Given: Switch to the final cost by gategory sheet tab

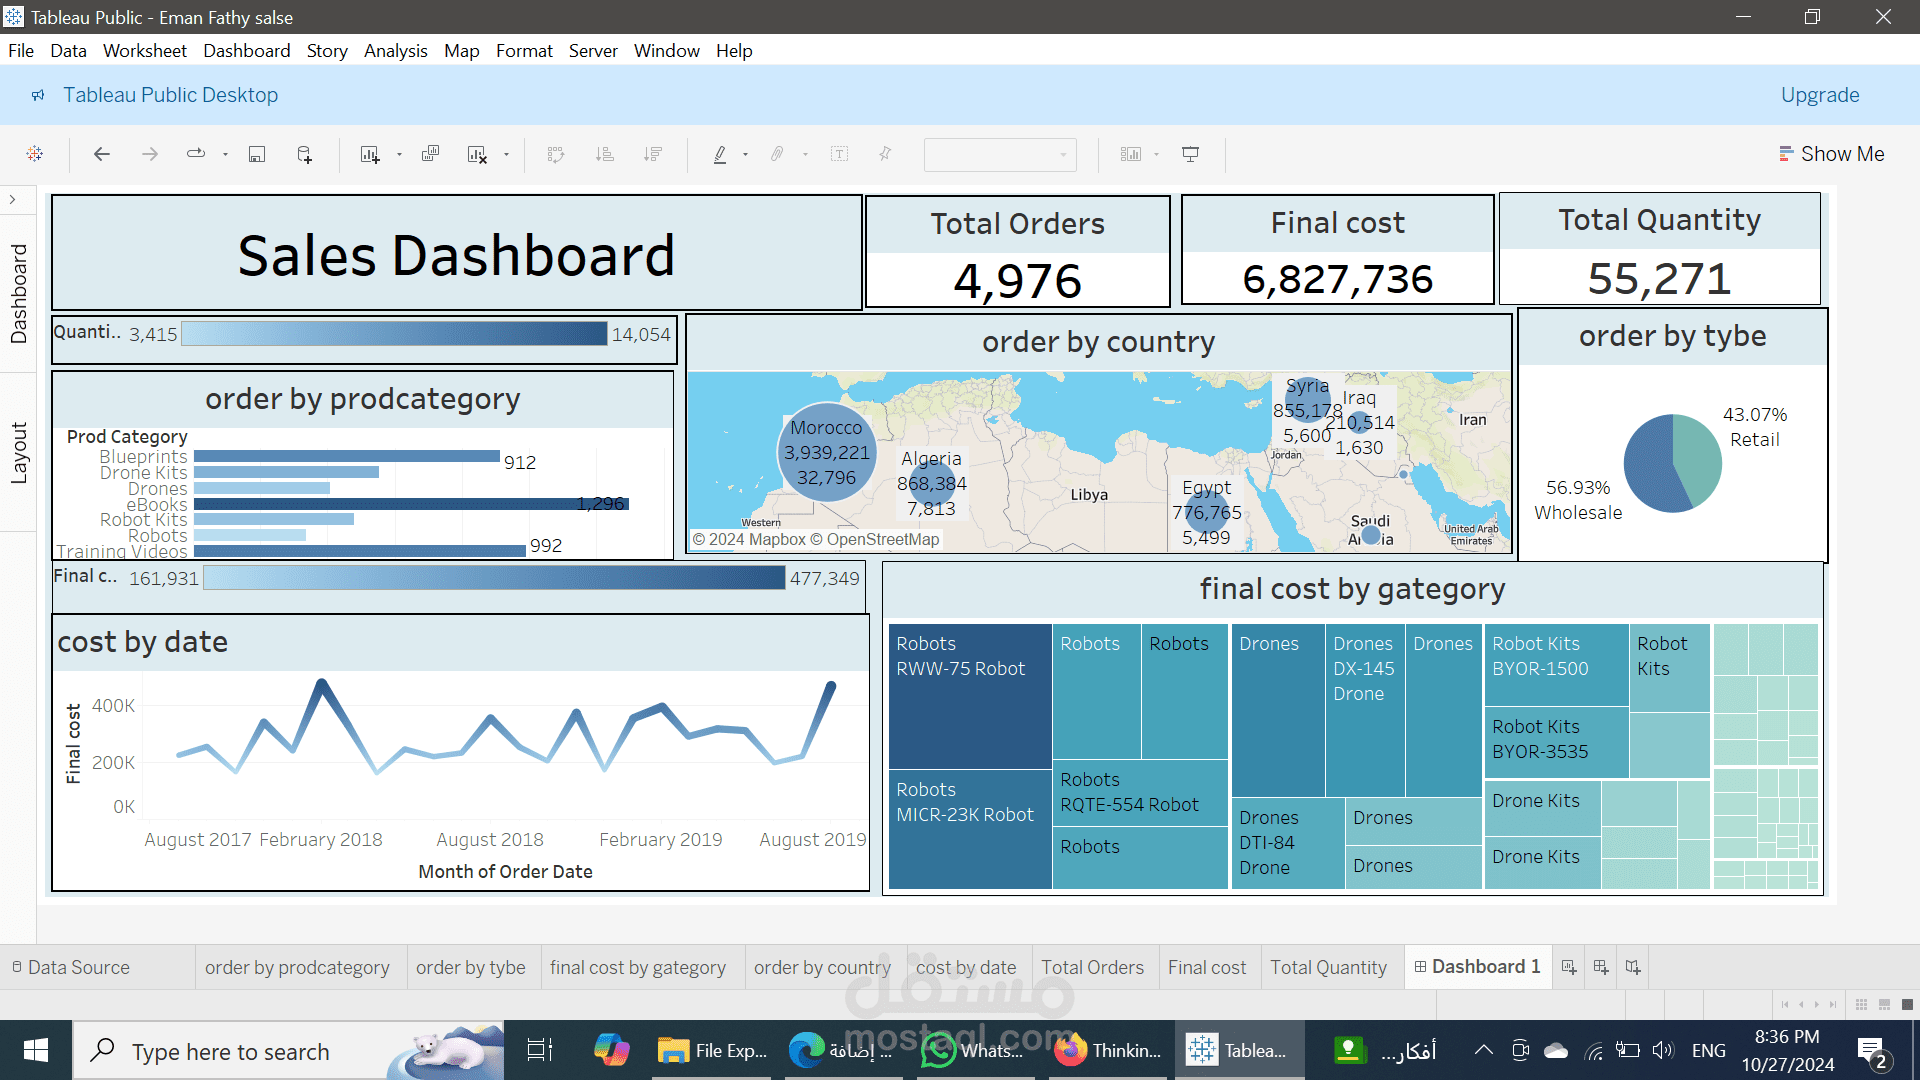Looking at the screenshot, I should pyautogui.click(x=638, y=967).
